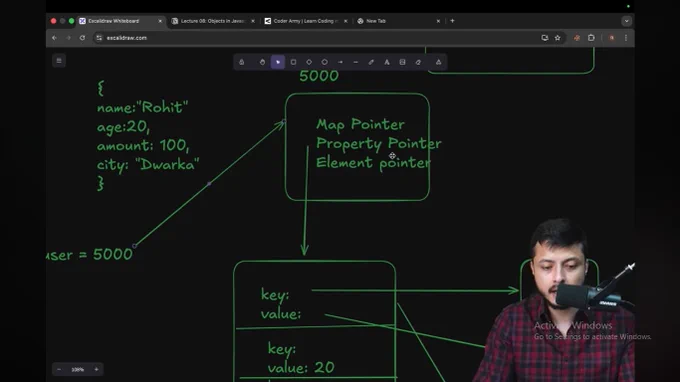The image size is (680, 382).
Task: Select the "value: 20" text
Action: click(x=301, y=368)
